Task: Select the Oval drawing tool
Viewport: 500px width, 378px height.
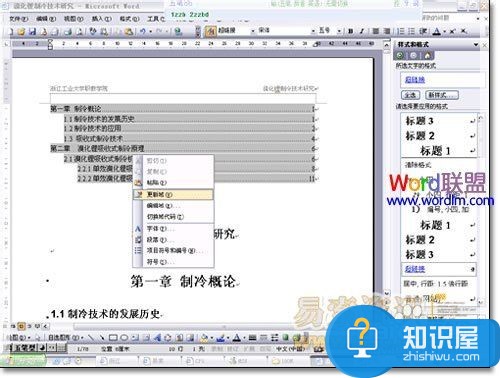Action: (x=124, y=338)
